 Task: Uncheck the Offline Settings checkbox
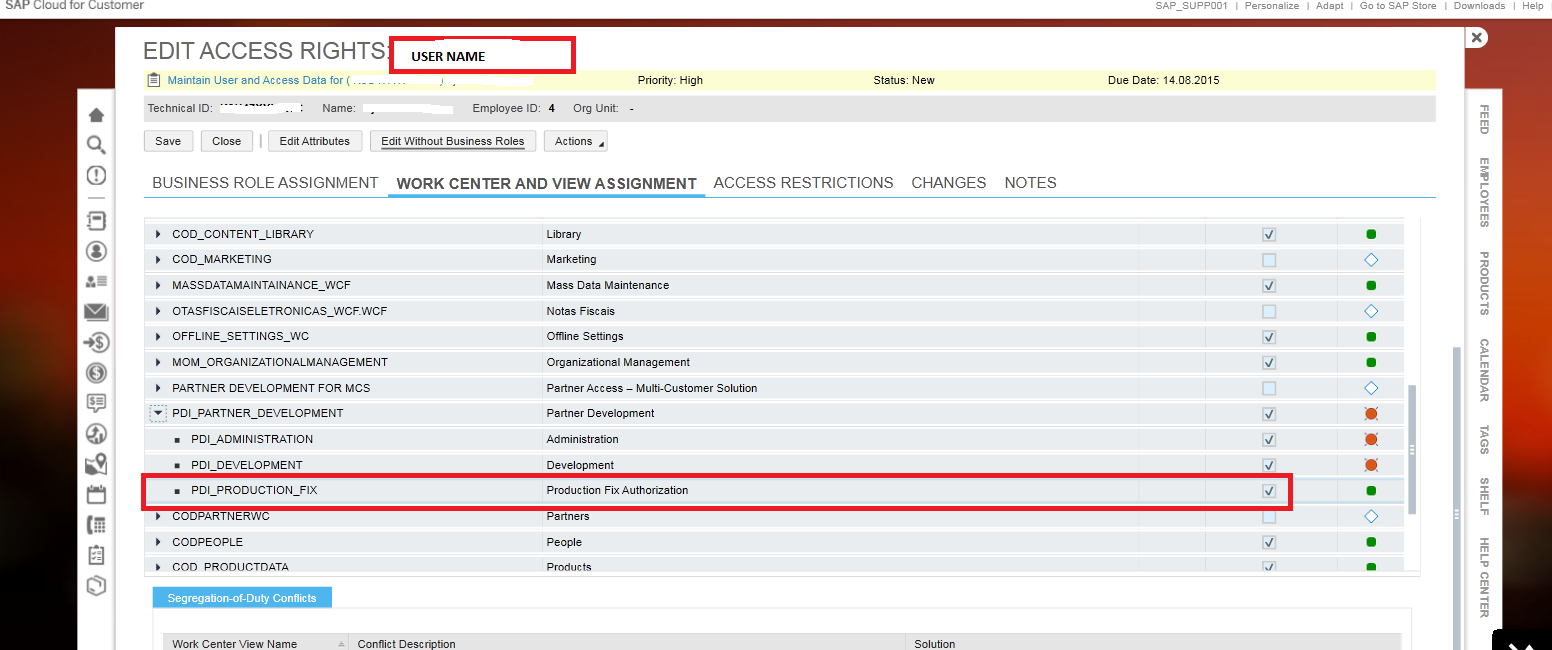click(x=1269, y=337)
